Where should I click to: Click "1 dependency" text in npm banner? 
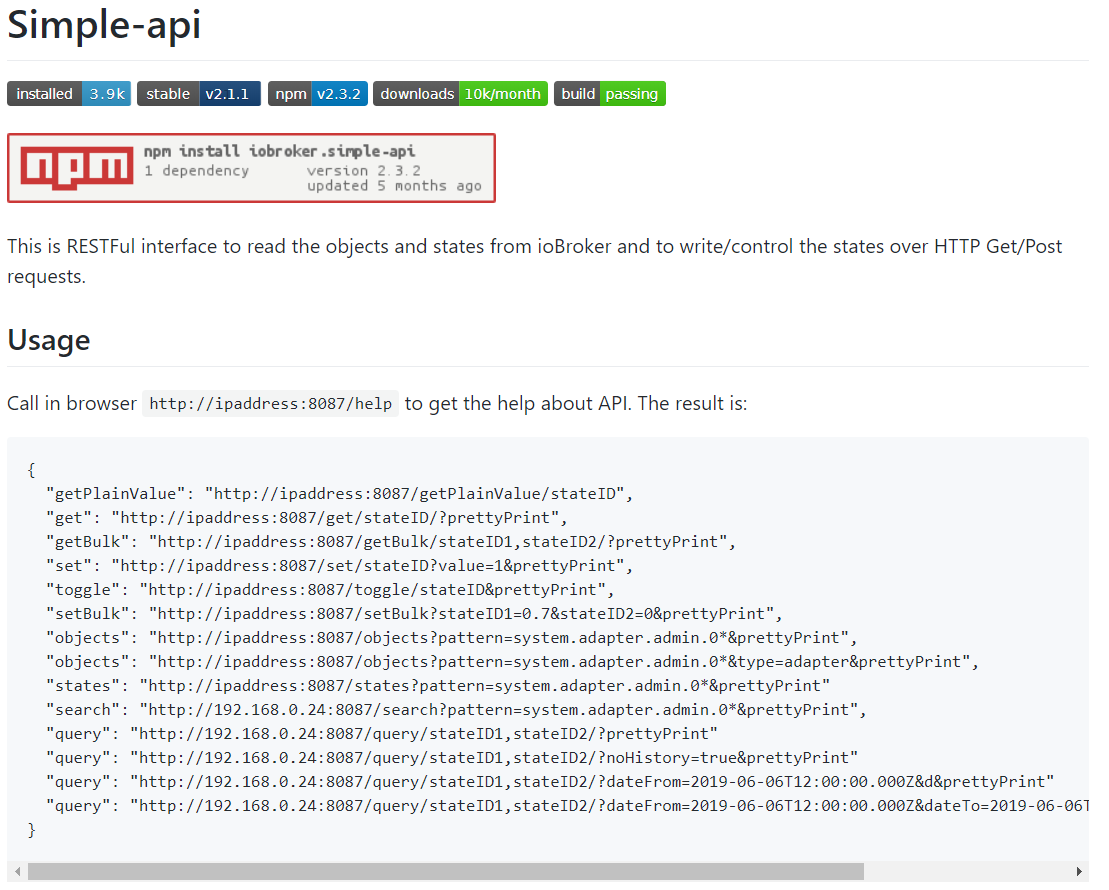tap(197, 171)
